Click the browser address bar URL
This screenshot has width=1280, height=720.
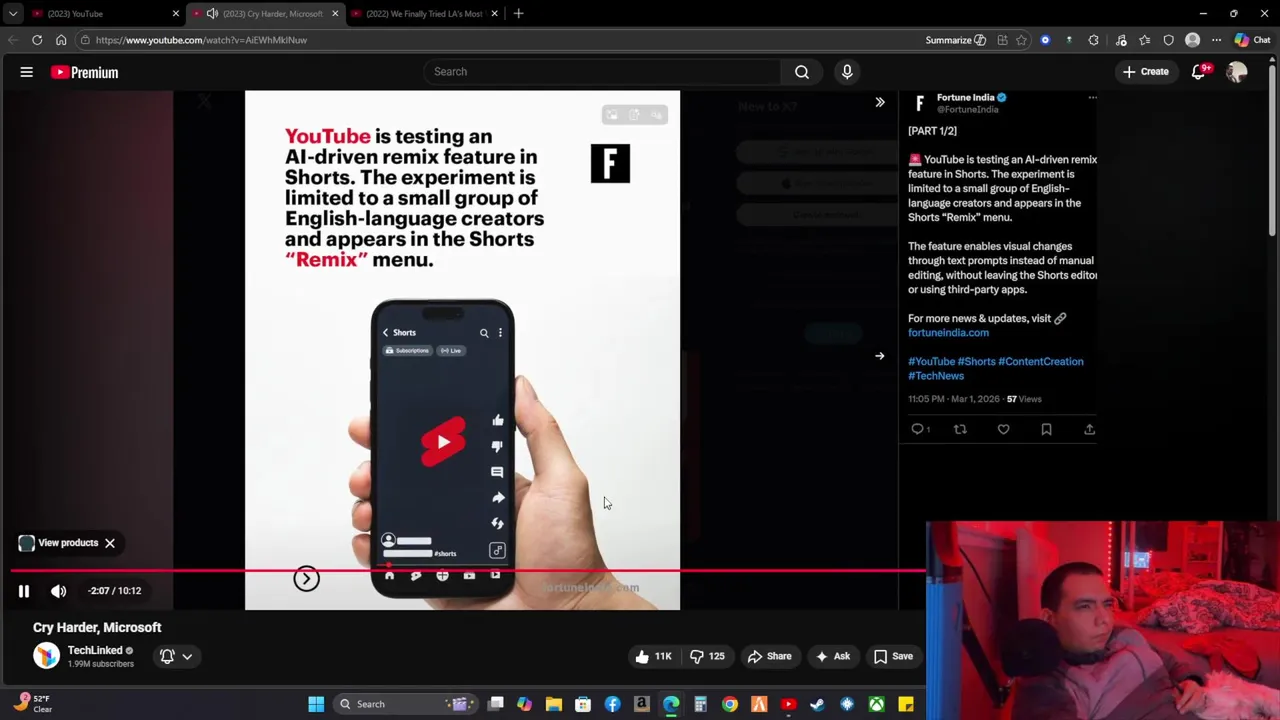[201, 40]
